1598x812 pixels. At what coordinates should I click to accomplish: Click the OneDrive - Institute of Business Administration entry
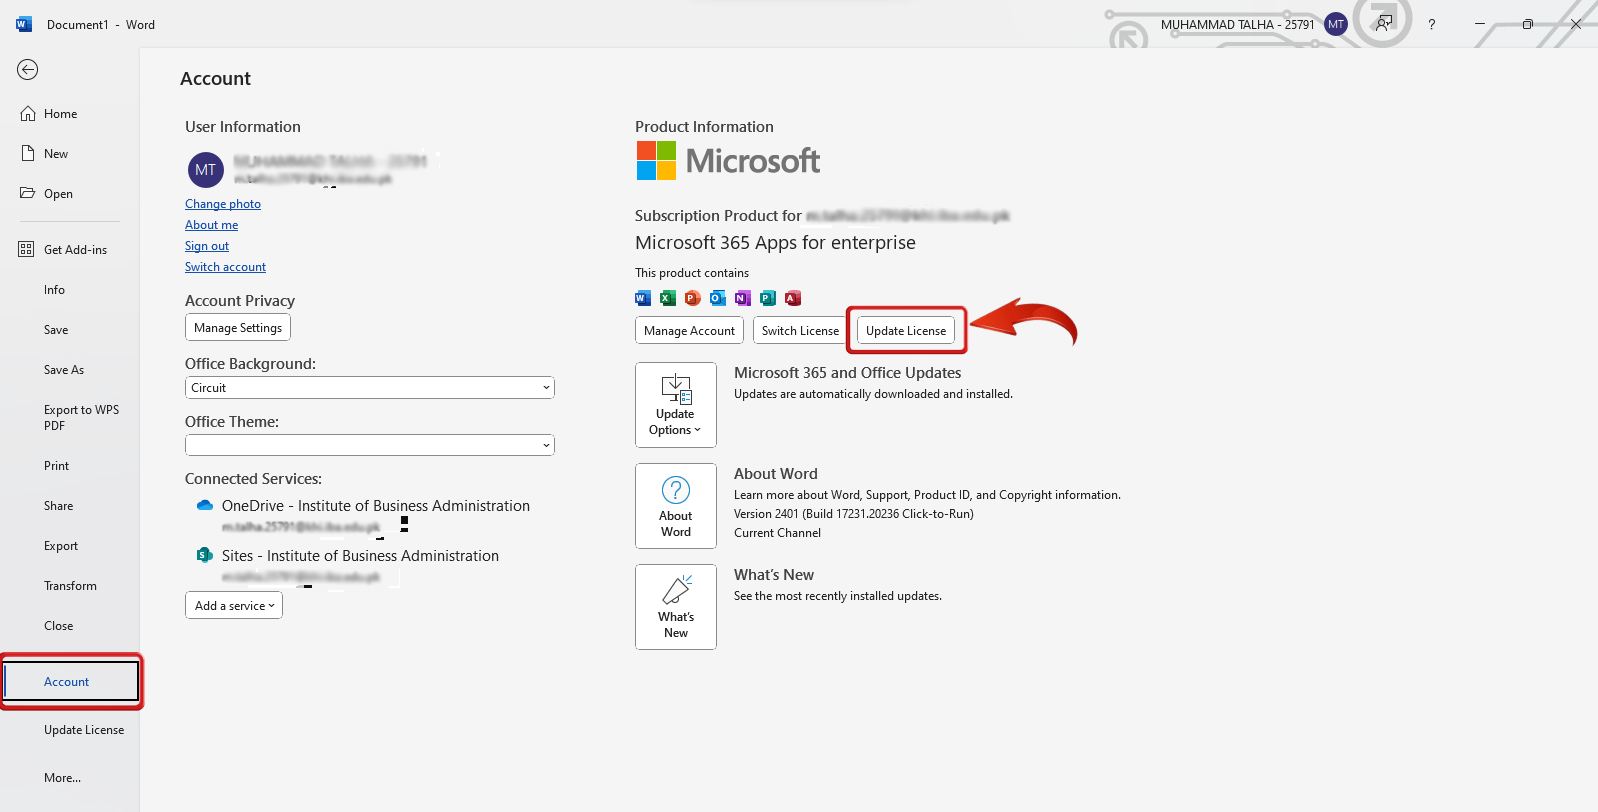click(x=376, y=506)
